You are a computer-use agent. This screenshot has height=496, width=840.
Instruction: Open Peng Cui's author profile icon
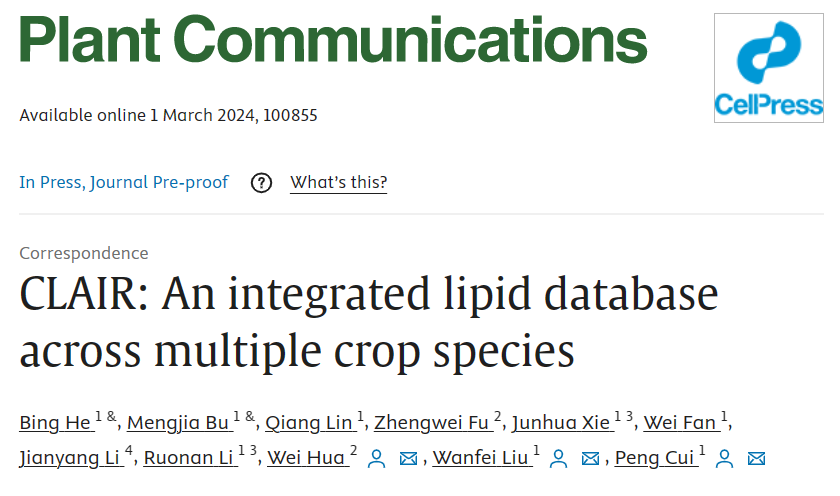click(725, 459)
